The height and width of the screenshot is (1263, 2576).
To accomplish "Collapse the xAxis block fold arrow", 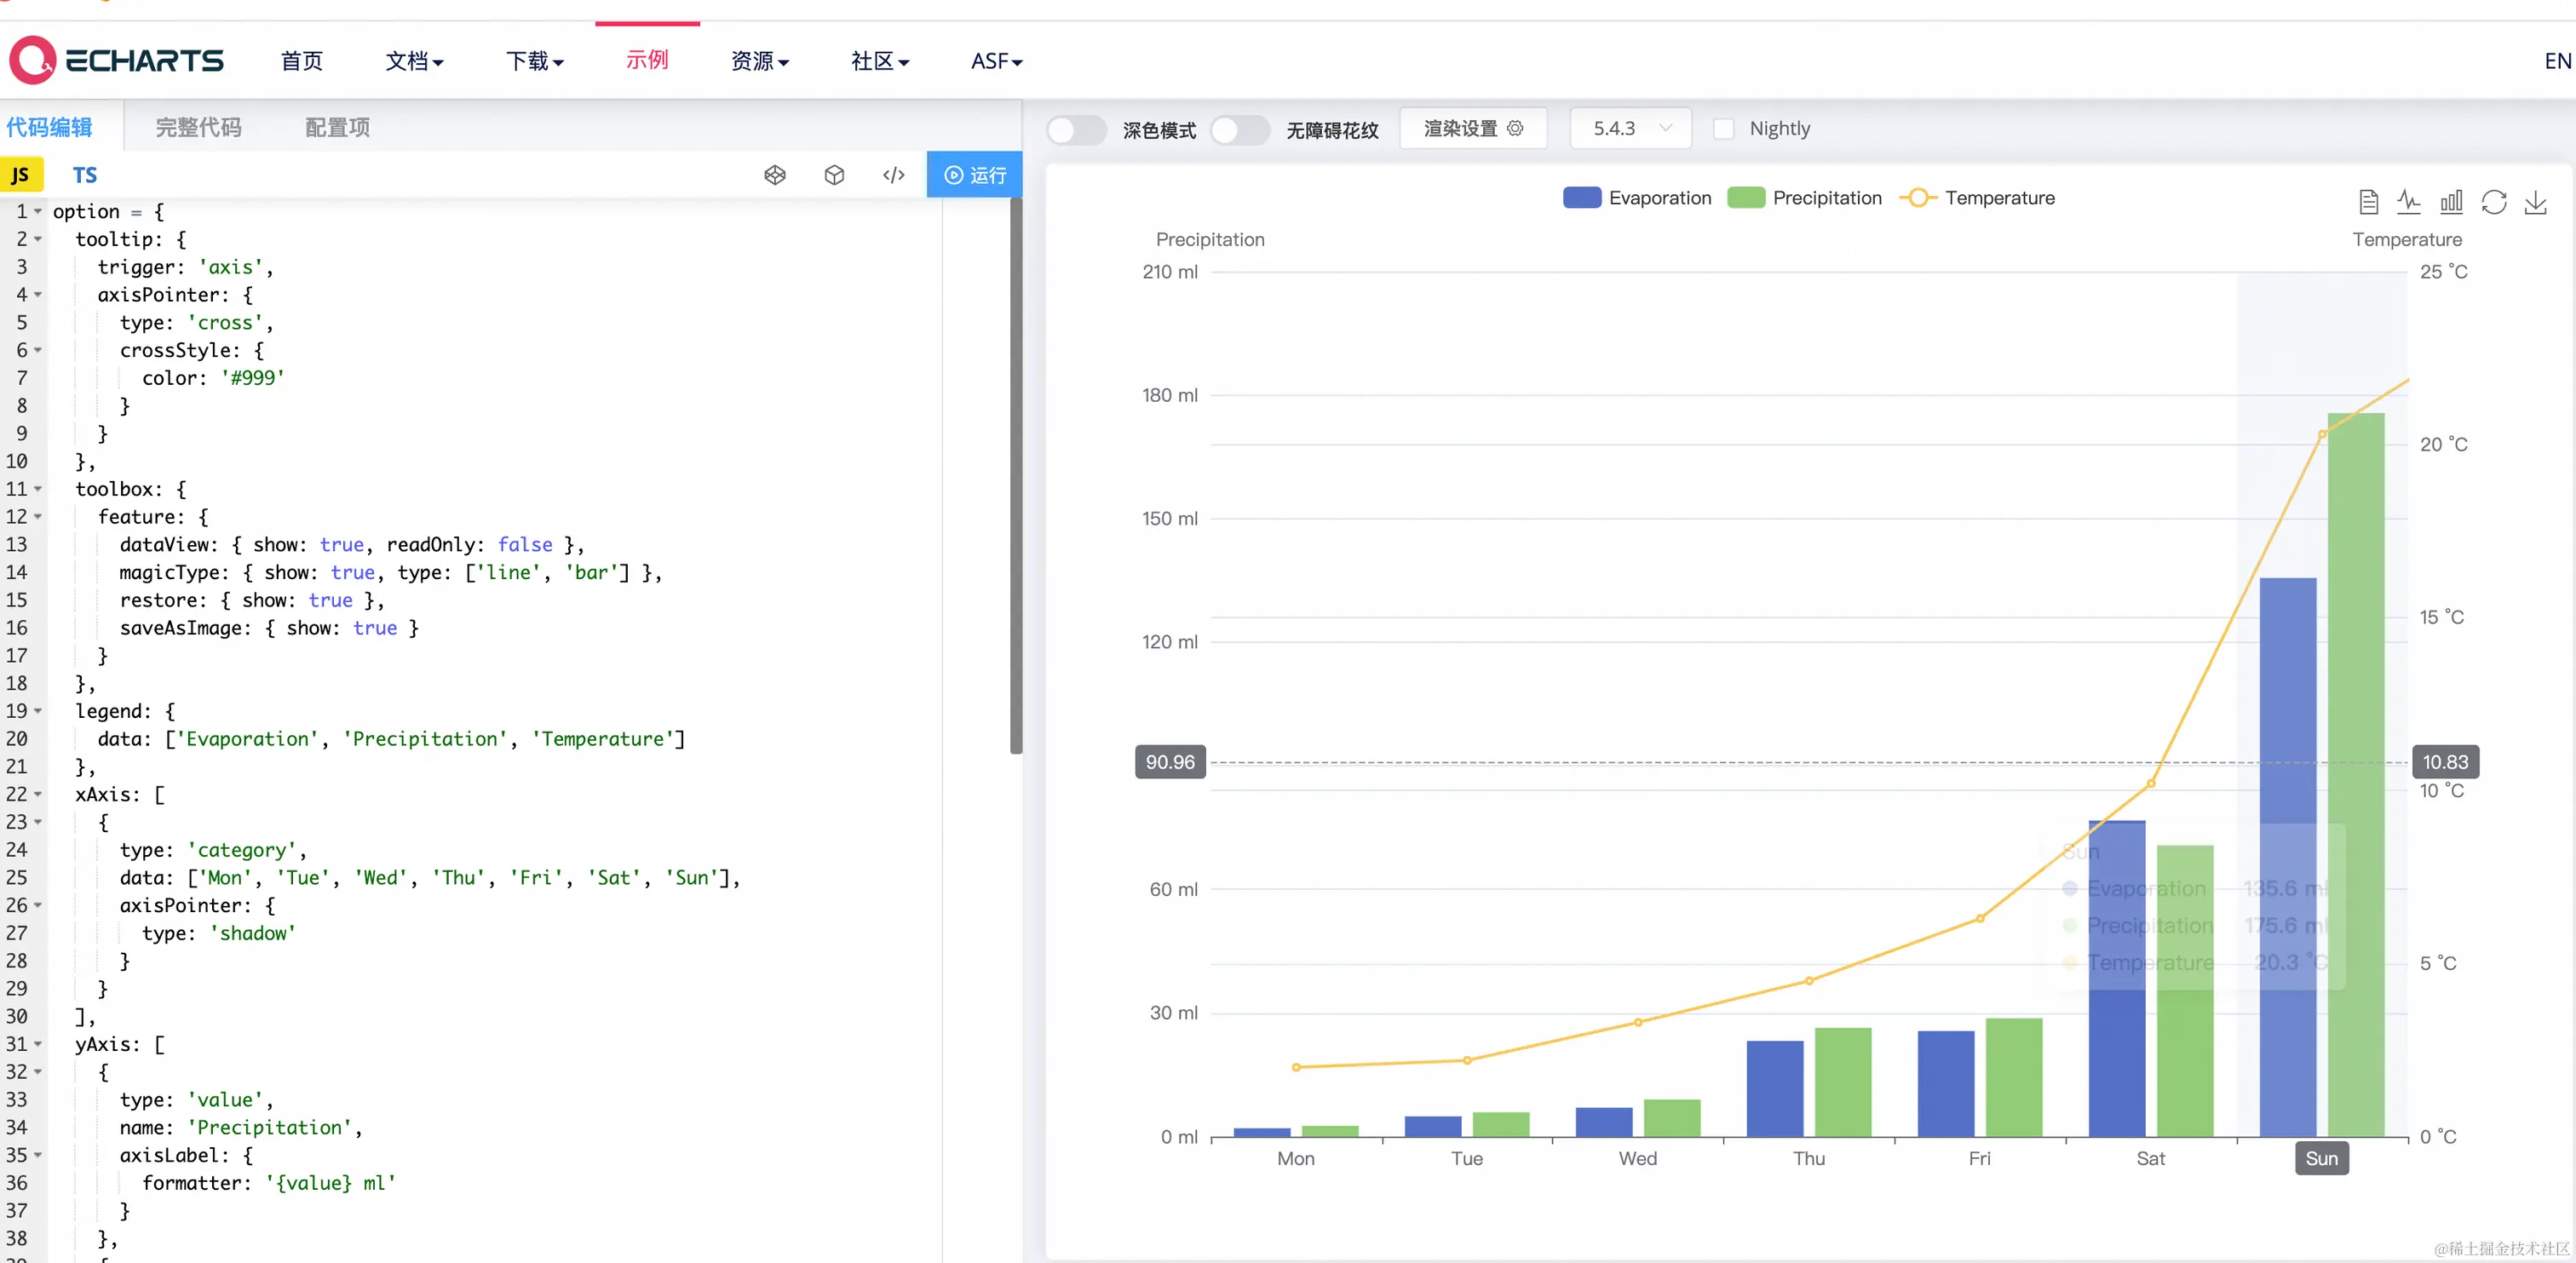I will pyautogui.click(x=38, y=794).
